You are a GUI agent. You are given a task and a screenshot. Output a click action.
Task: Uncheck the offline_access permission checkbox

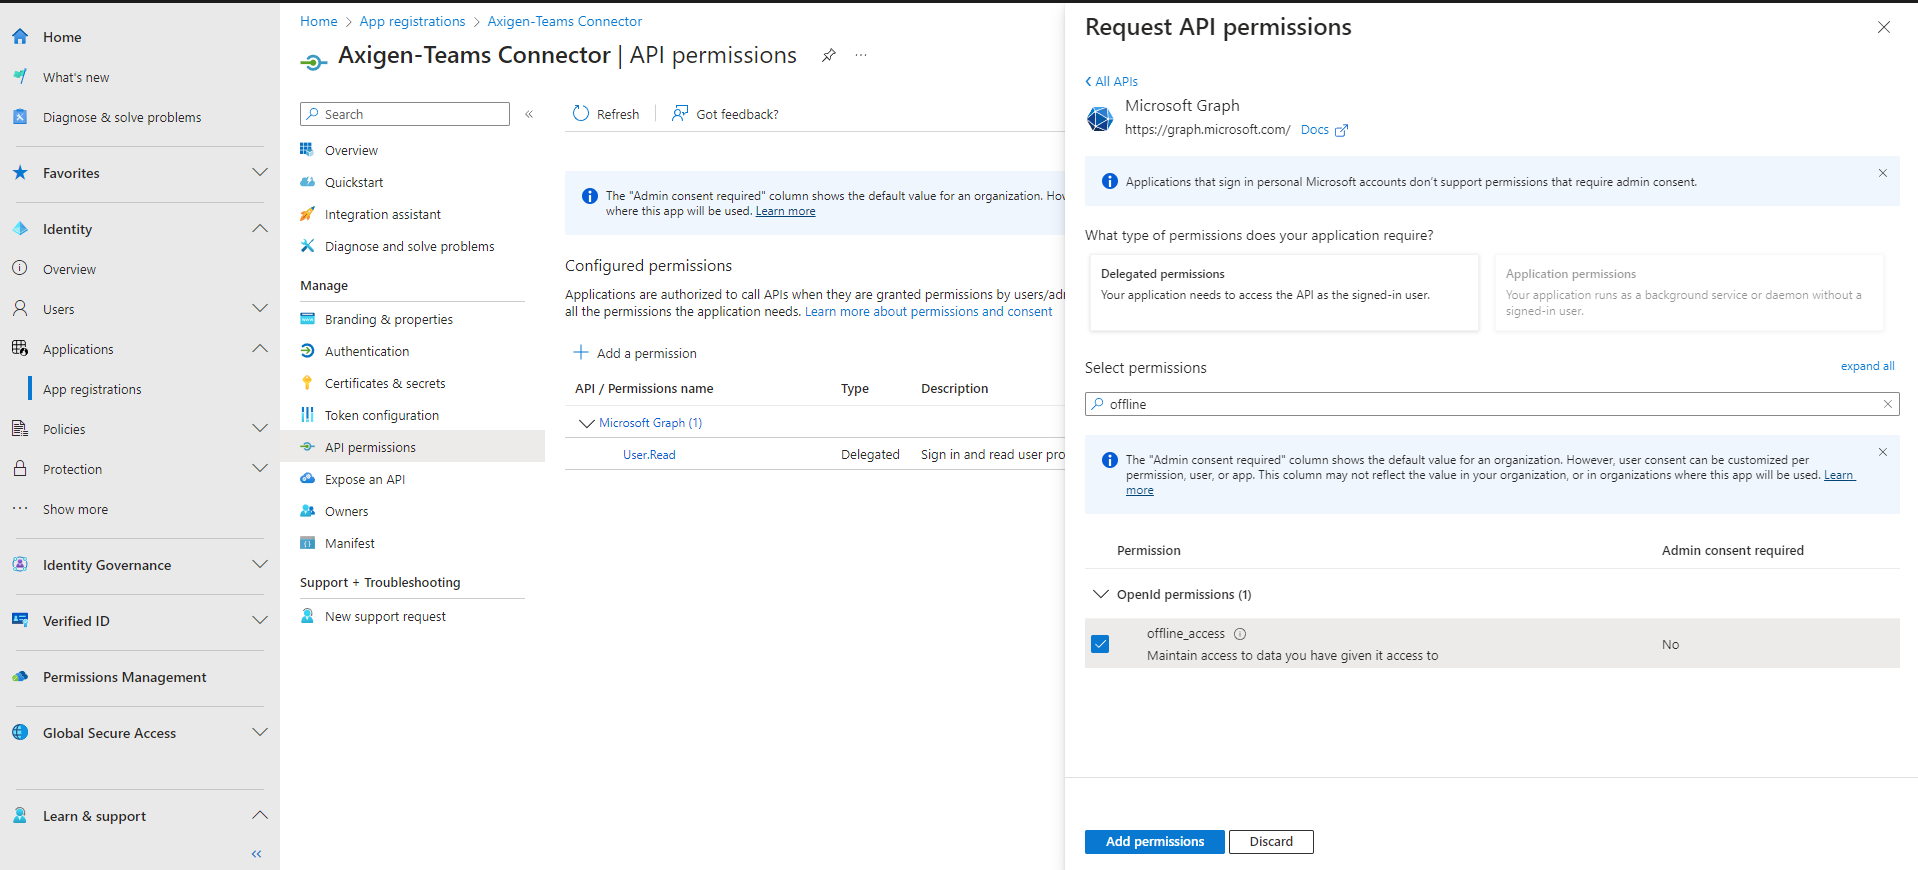pos(1100,644)
